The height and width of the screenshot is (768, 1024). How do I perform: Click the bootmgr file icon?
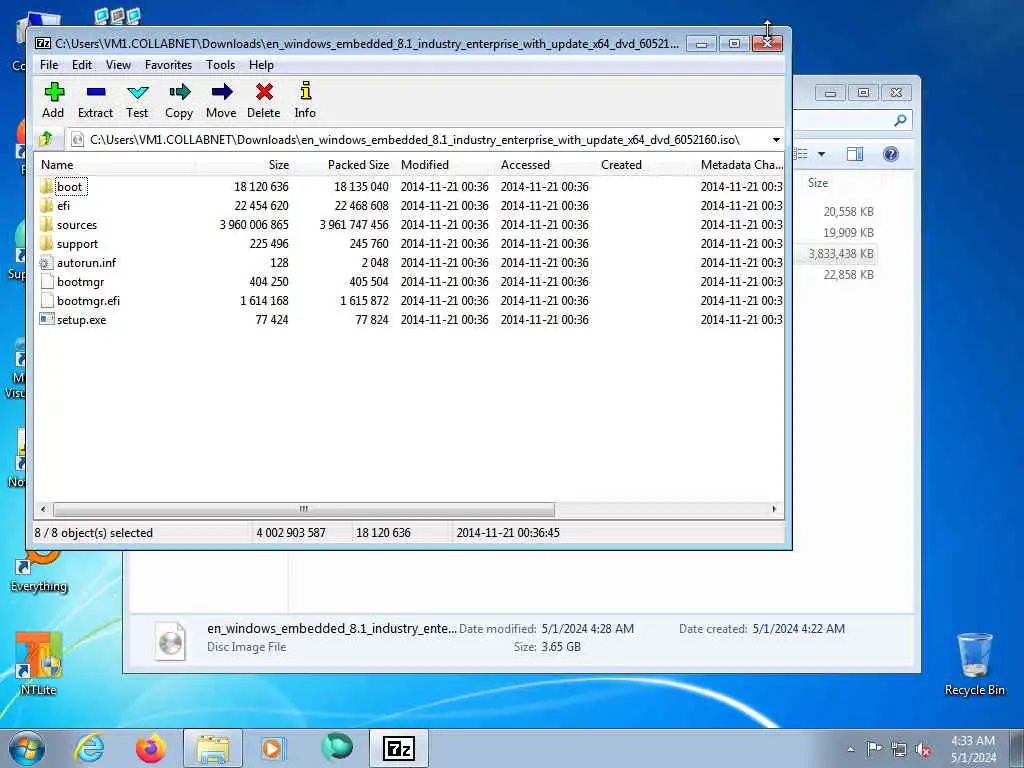(46, 281)
